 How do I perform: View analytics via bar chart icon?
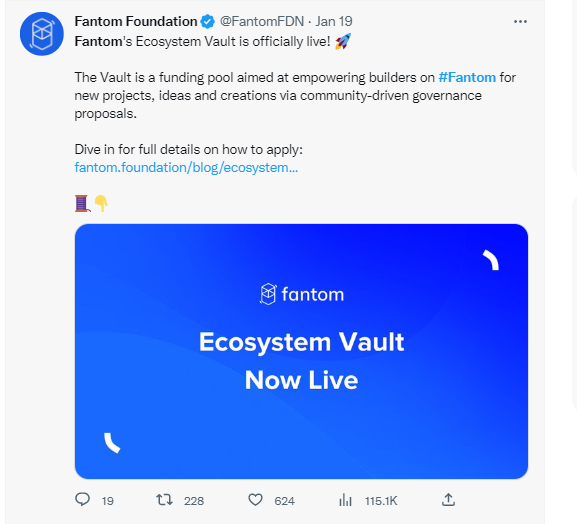(345, 500)
